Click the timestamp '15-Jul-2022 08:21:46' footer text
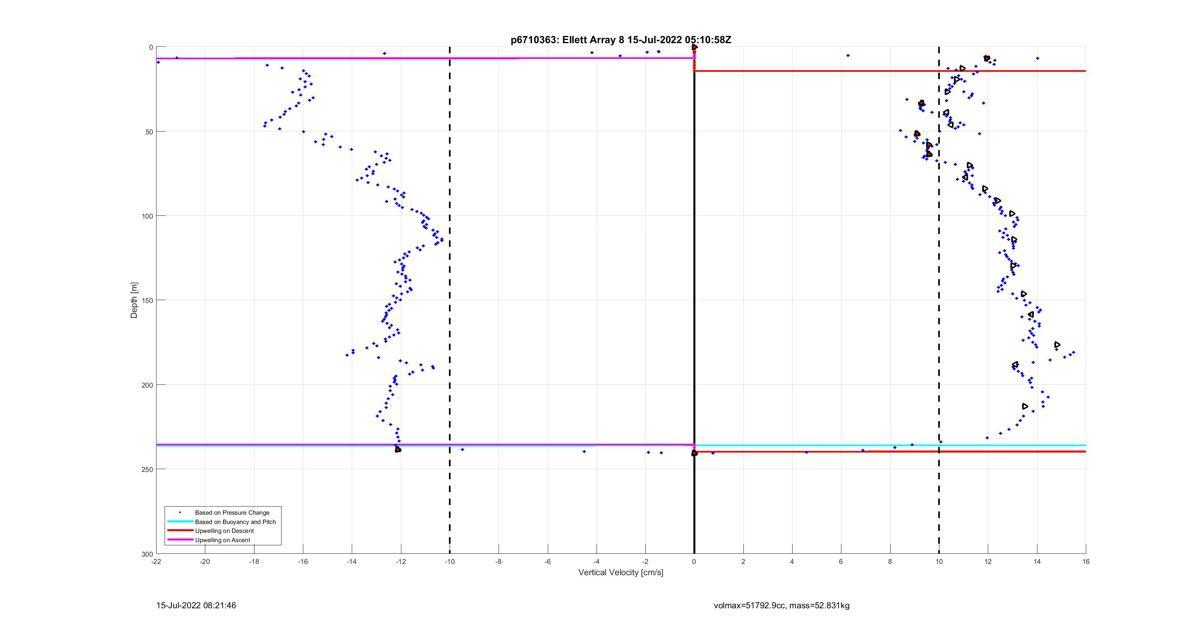 [196, 605]
